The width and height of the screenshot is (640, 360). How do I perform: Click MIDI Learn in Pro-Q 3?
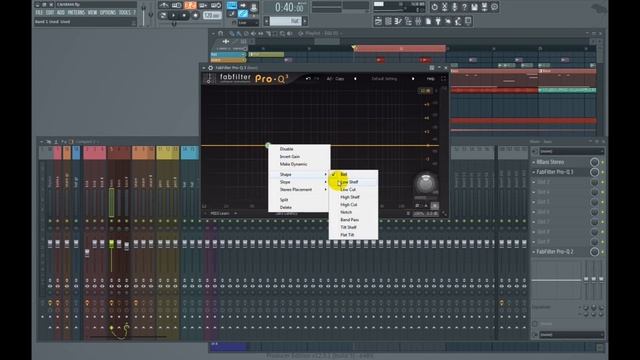point(220,213)
